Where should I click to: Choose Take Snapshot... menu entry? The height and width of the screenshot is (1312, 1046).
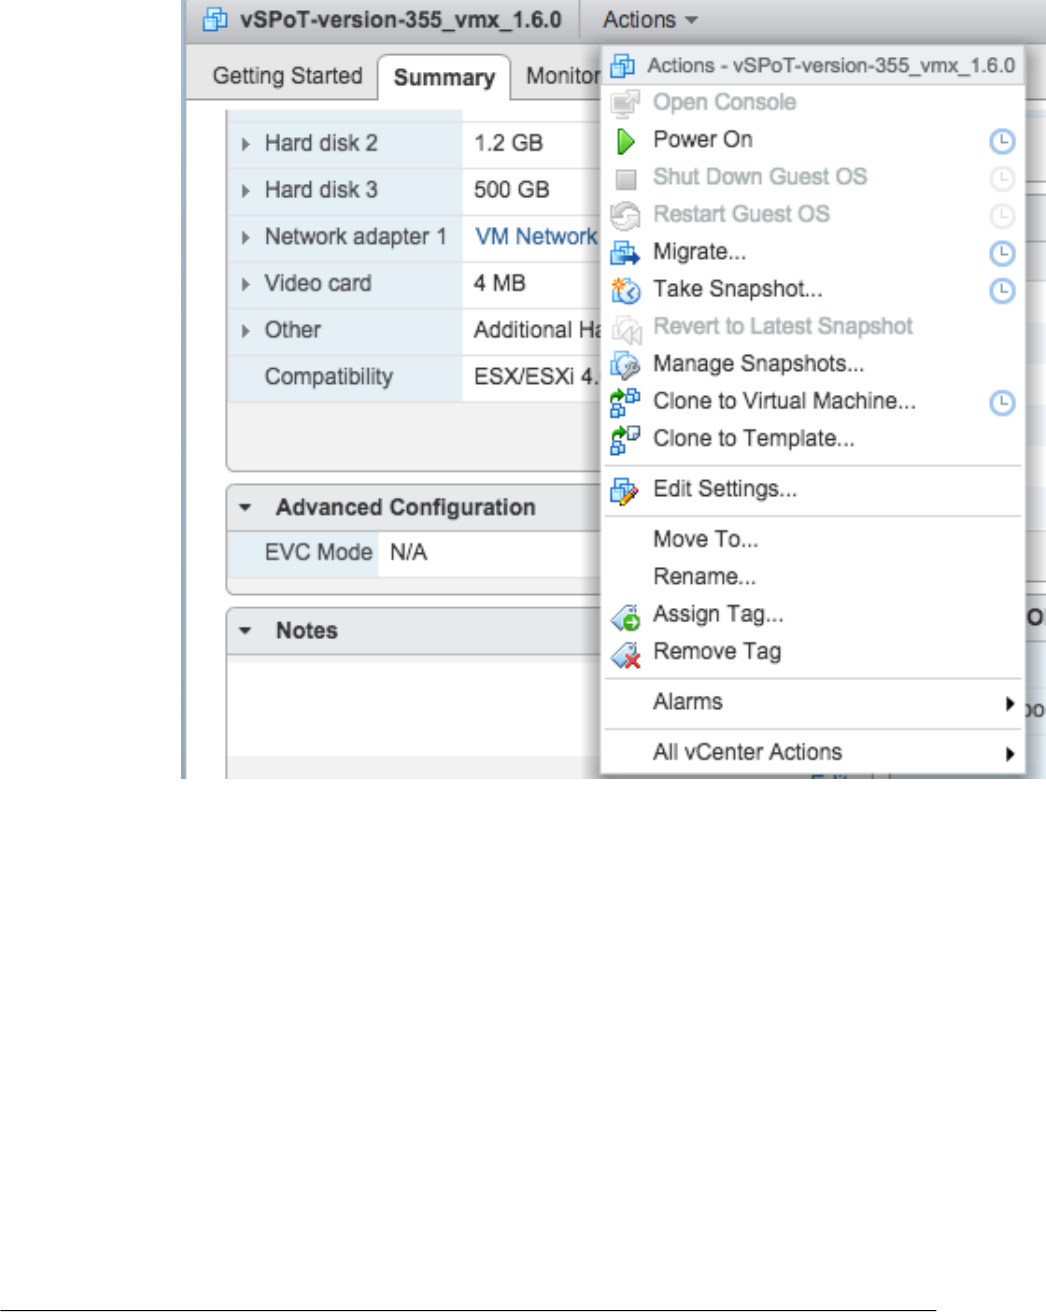(x=738, y=289)
